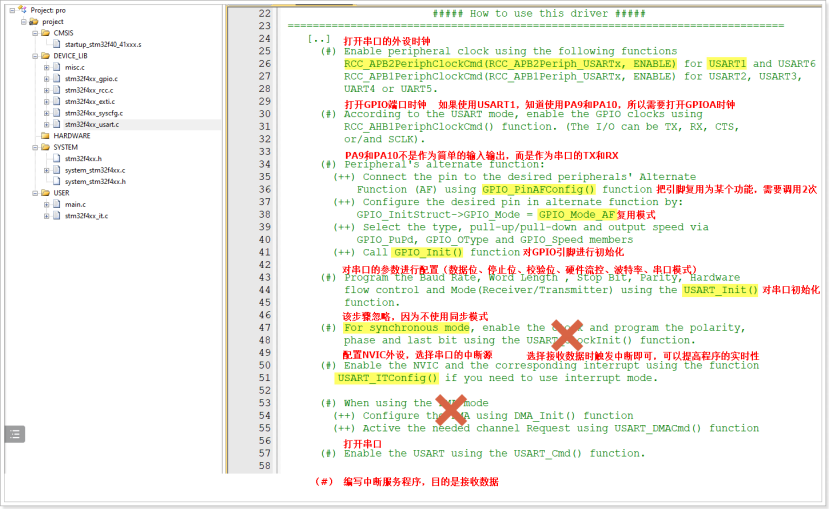Image resolution: width=829 pixels, height=510 pixels.
Task: Click the file icon beside system_stm32f4xx.h
Action: [x=57, y=181]
